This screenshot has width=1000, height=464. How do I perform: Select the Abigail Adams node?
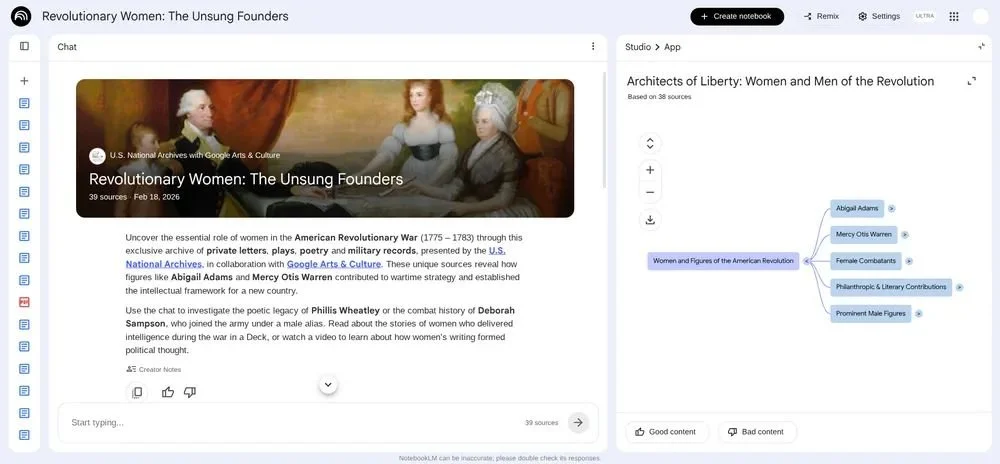coord(857,208)
